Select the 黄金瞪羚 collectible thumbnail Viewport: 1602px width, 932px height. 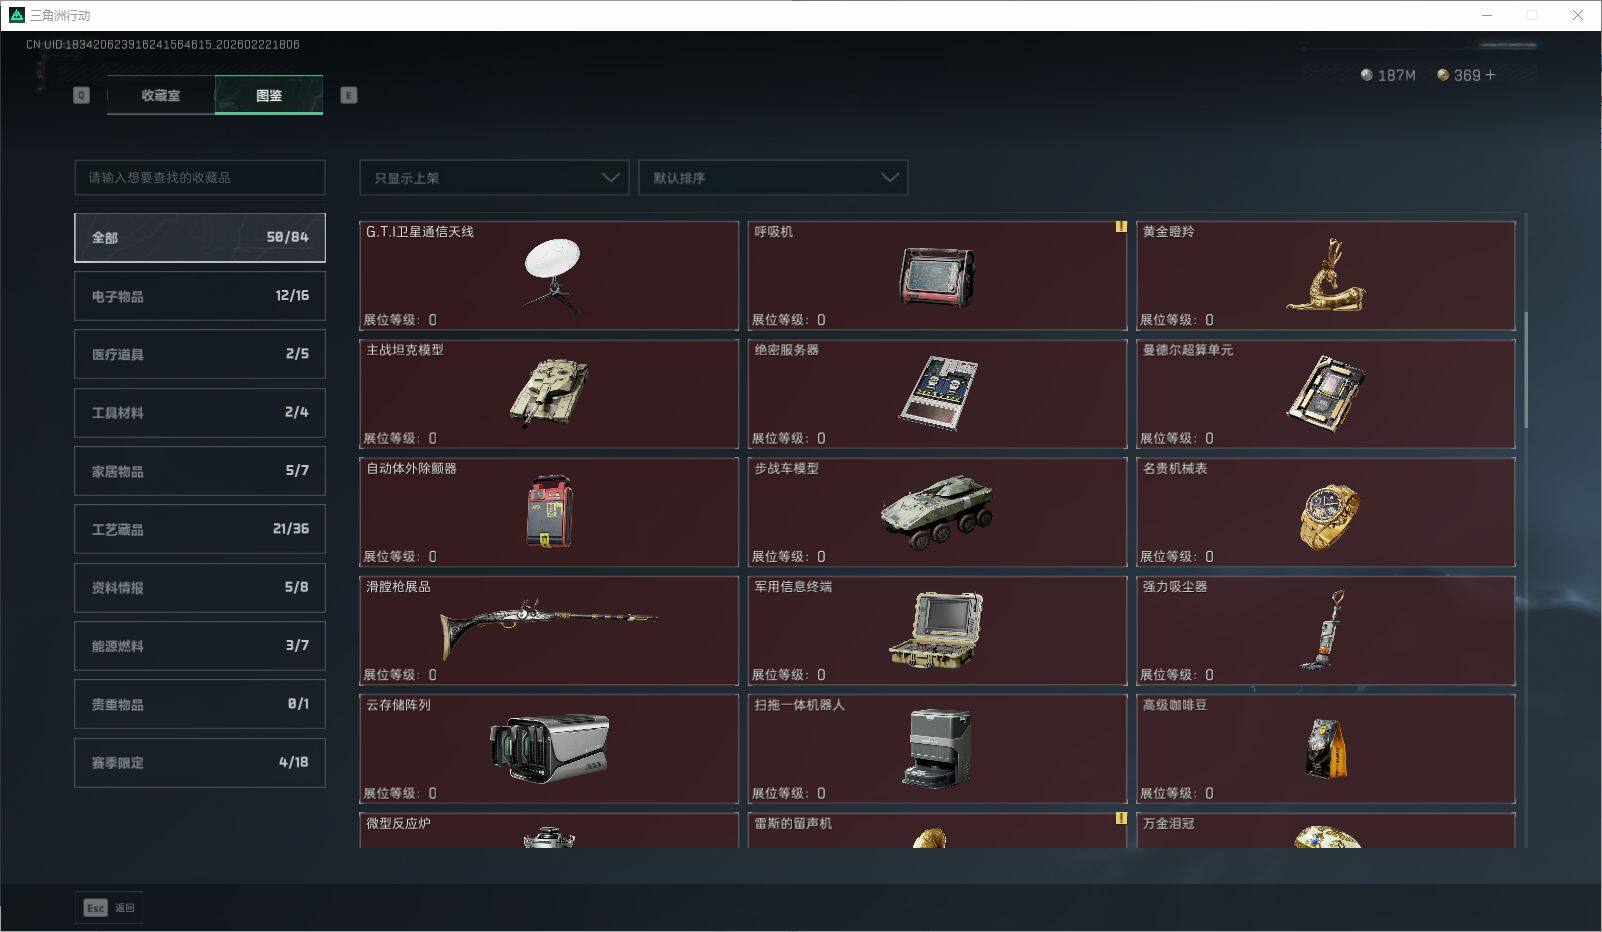[1324, 277]
